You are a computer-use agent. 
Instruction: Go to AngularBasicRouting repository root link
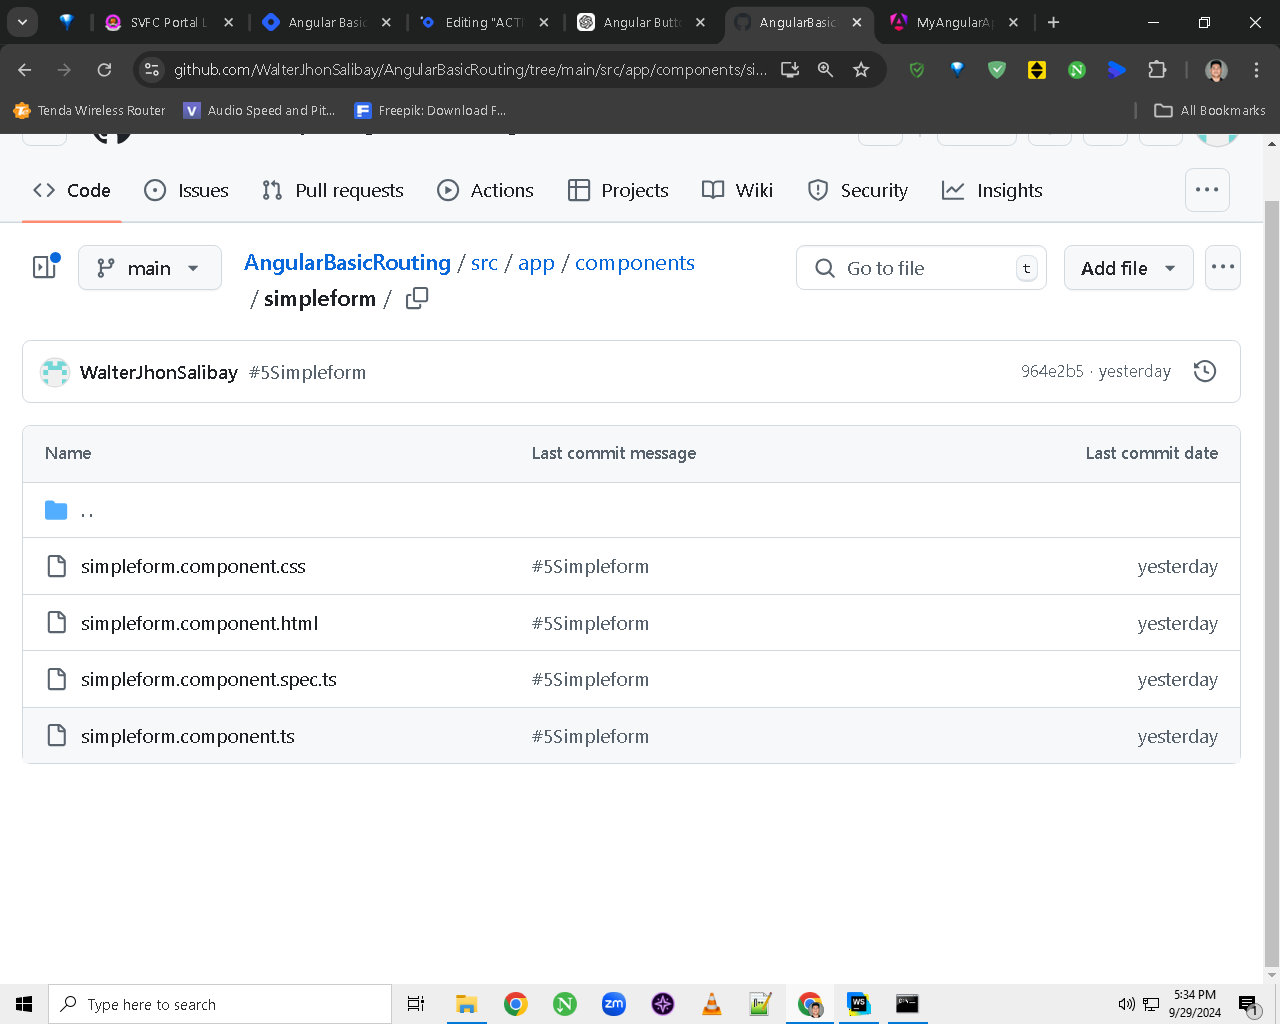pyautogui.click(x=347, y=262)
